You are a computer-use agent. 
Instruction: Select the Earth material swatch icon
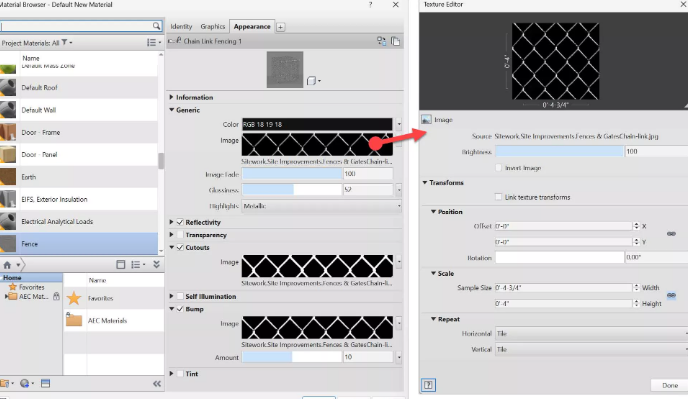pos(8,177)
